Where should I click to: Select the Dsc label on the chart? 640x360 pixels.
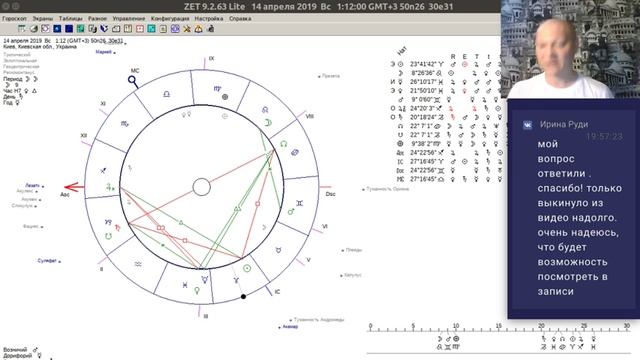point(330,194)
